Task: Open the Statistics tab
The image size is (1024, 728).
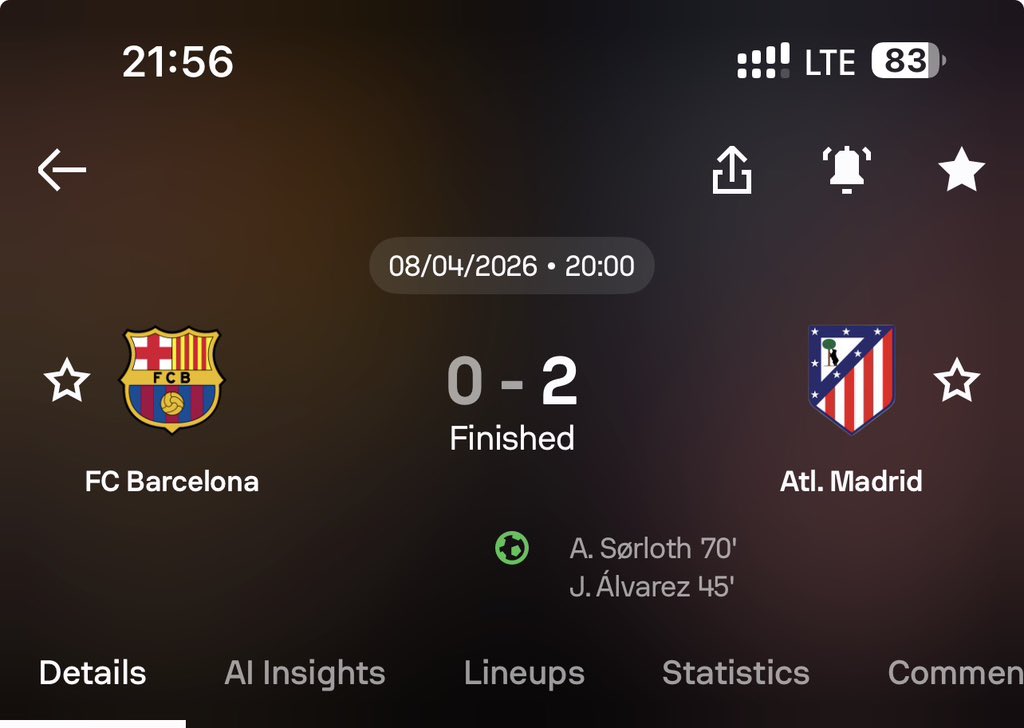Action: click(x=735, y=673)
